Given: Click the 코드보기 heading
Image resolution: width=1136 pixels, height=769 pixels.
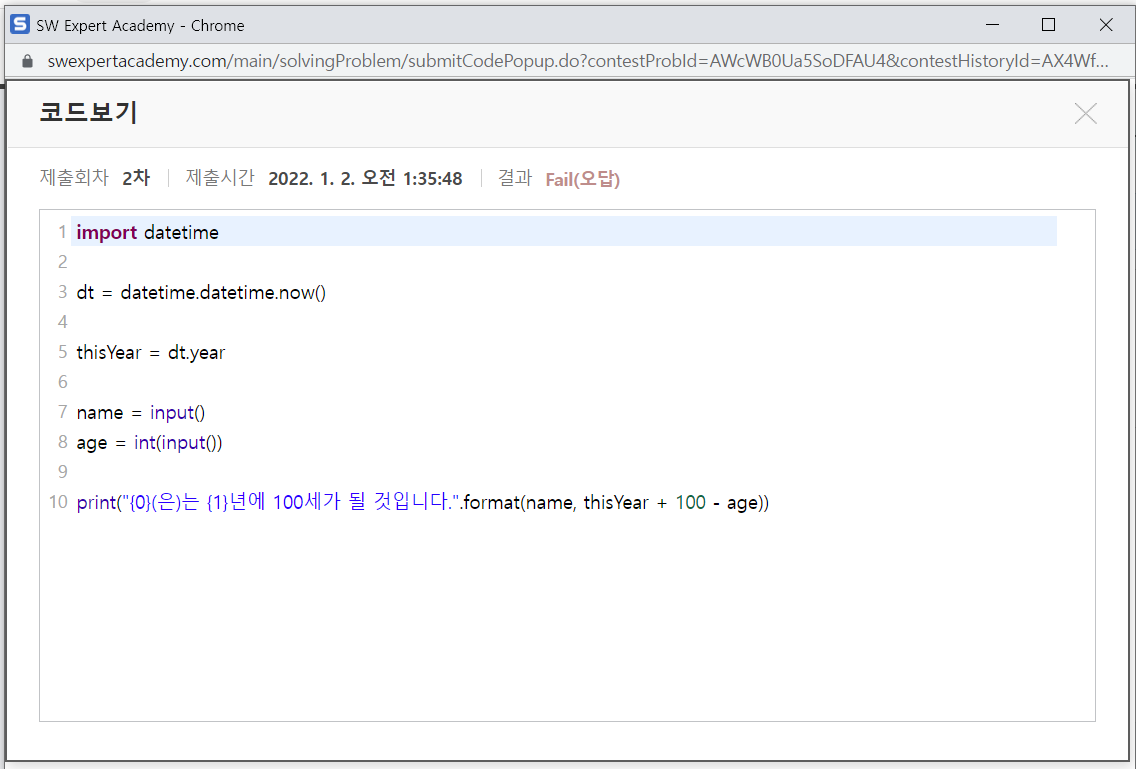Looking at the screenshot, I should (x=88, y=112).
